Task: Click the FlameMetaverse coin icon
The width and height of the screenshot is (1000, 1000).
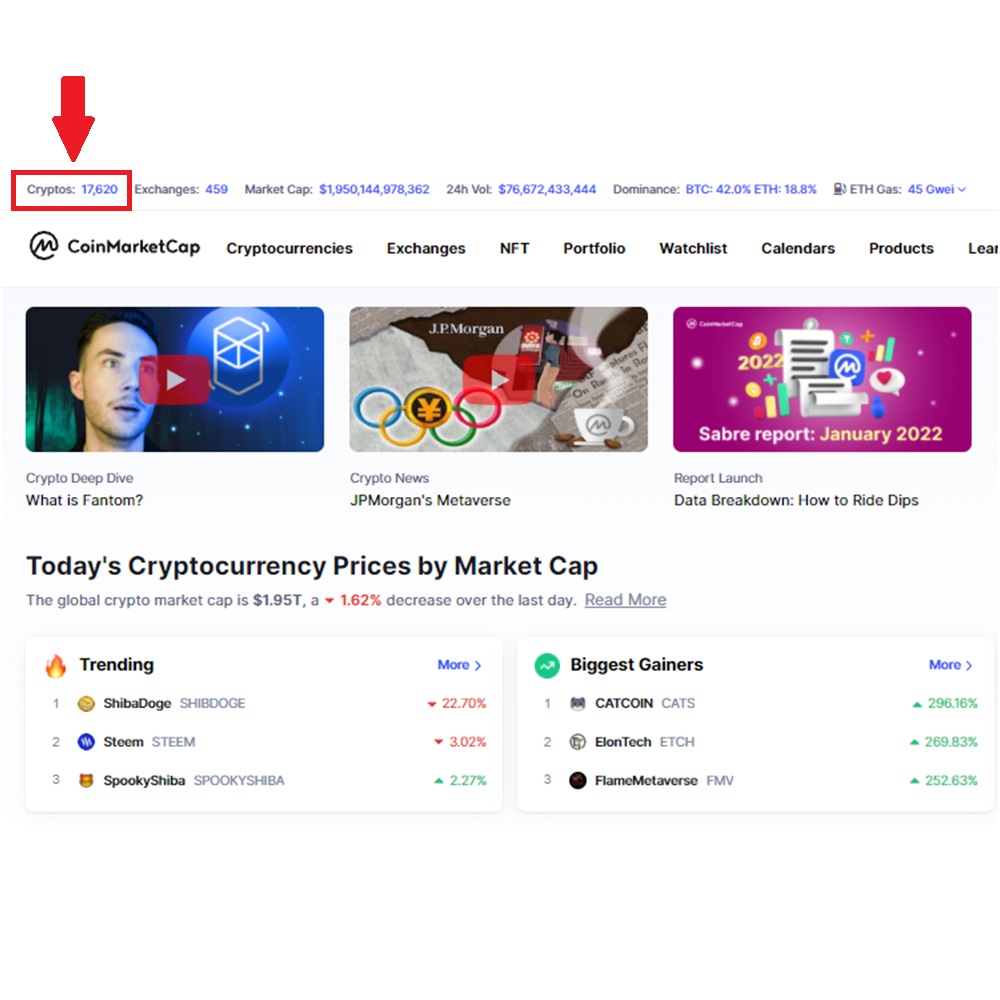Action: click(578, 780)
